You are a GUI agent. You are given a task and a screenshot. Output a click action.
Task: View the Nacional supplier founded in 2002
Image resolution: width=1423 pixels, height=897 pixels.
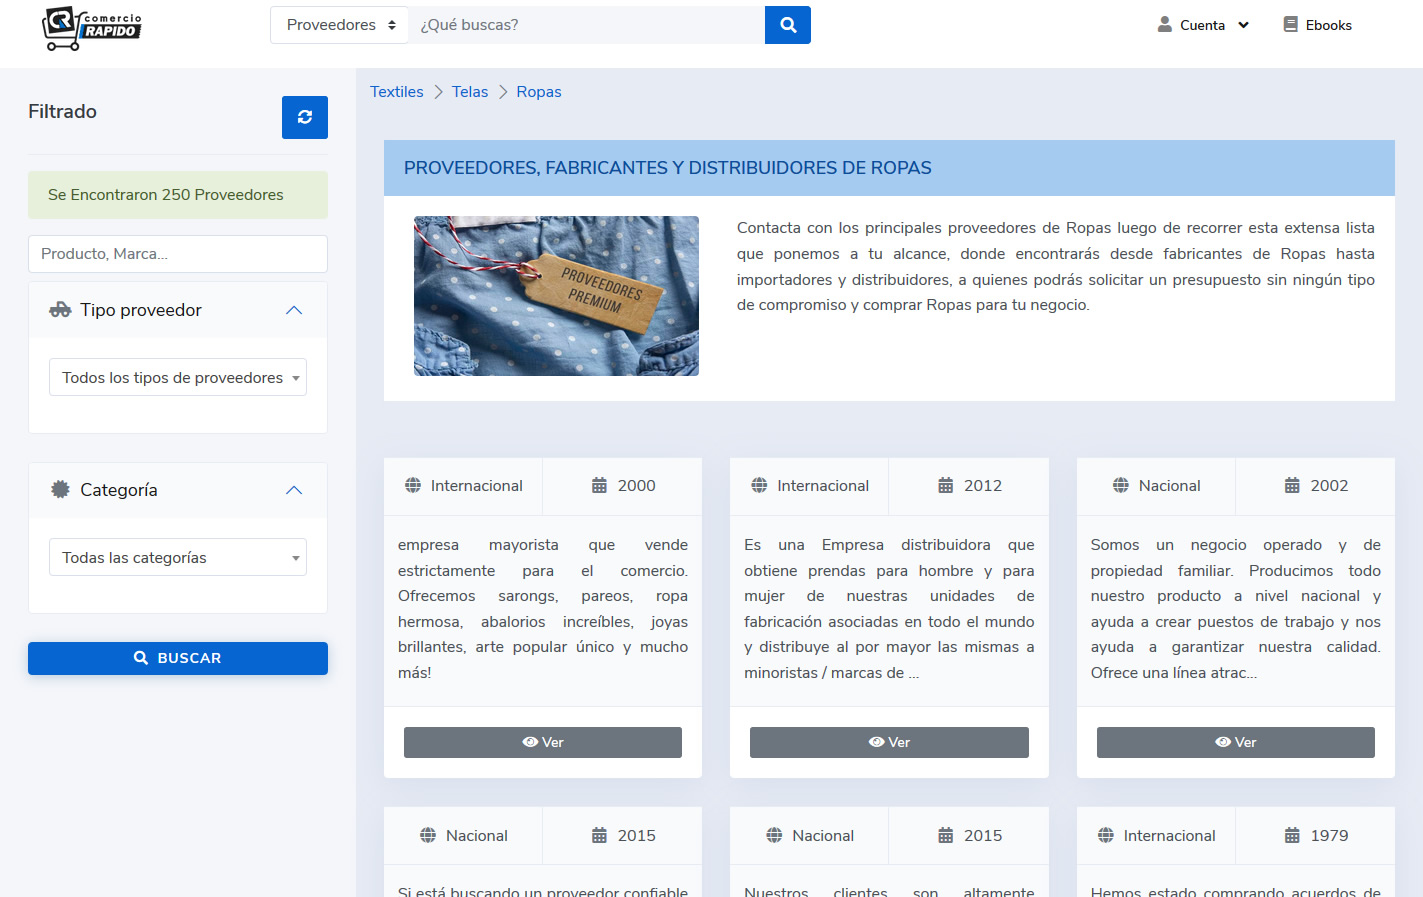(1236, 742)
